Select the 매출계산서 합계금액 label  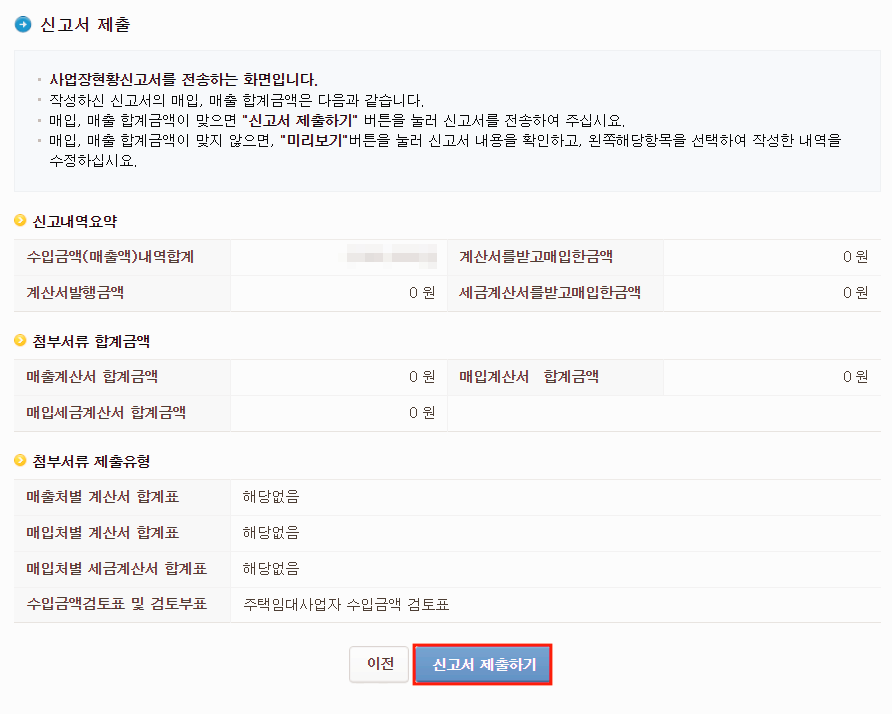90,377
